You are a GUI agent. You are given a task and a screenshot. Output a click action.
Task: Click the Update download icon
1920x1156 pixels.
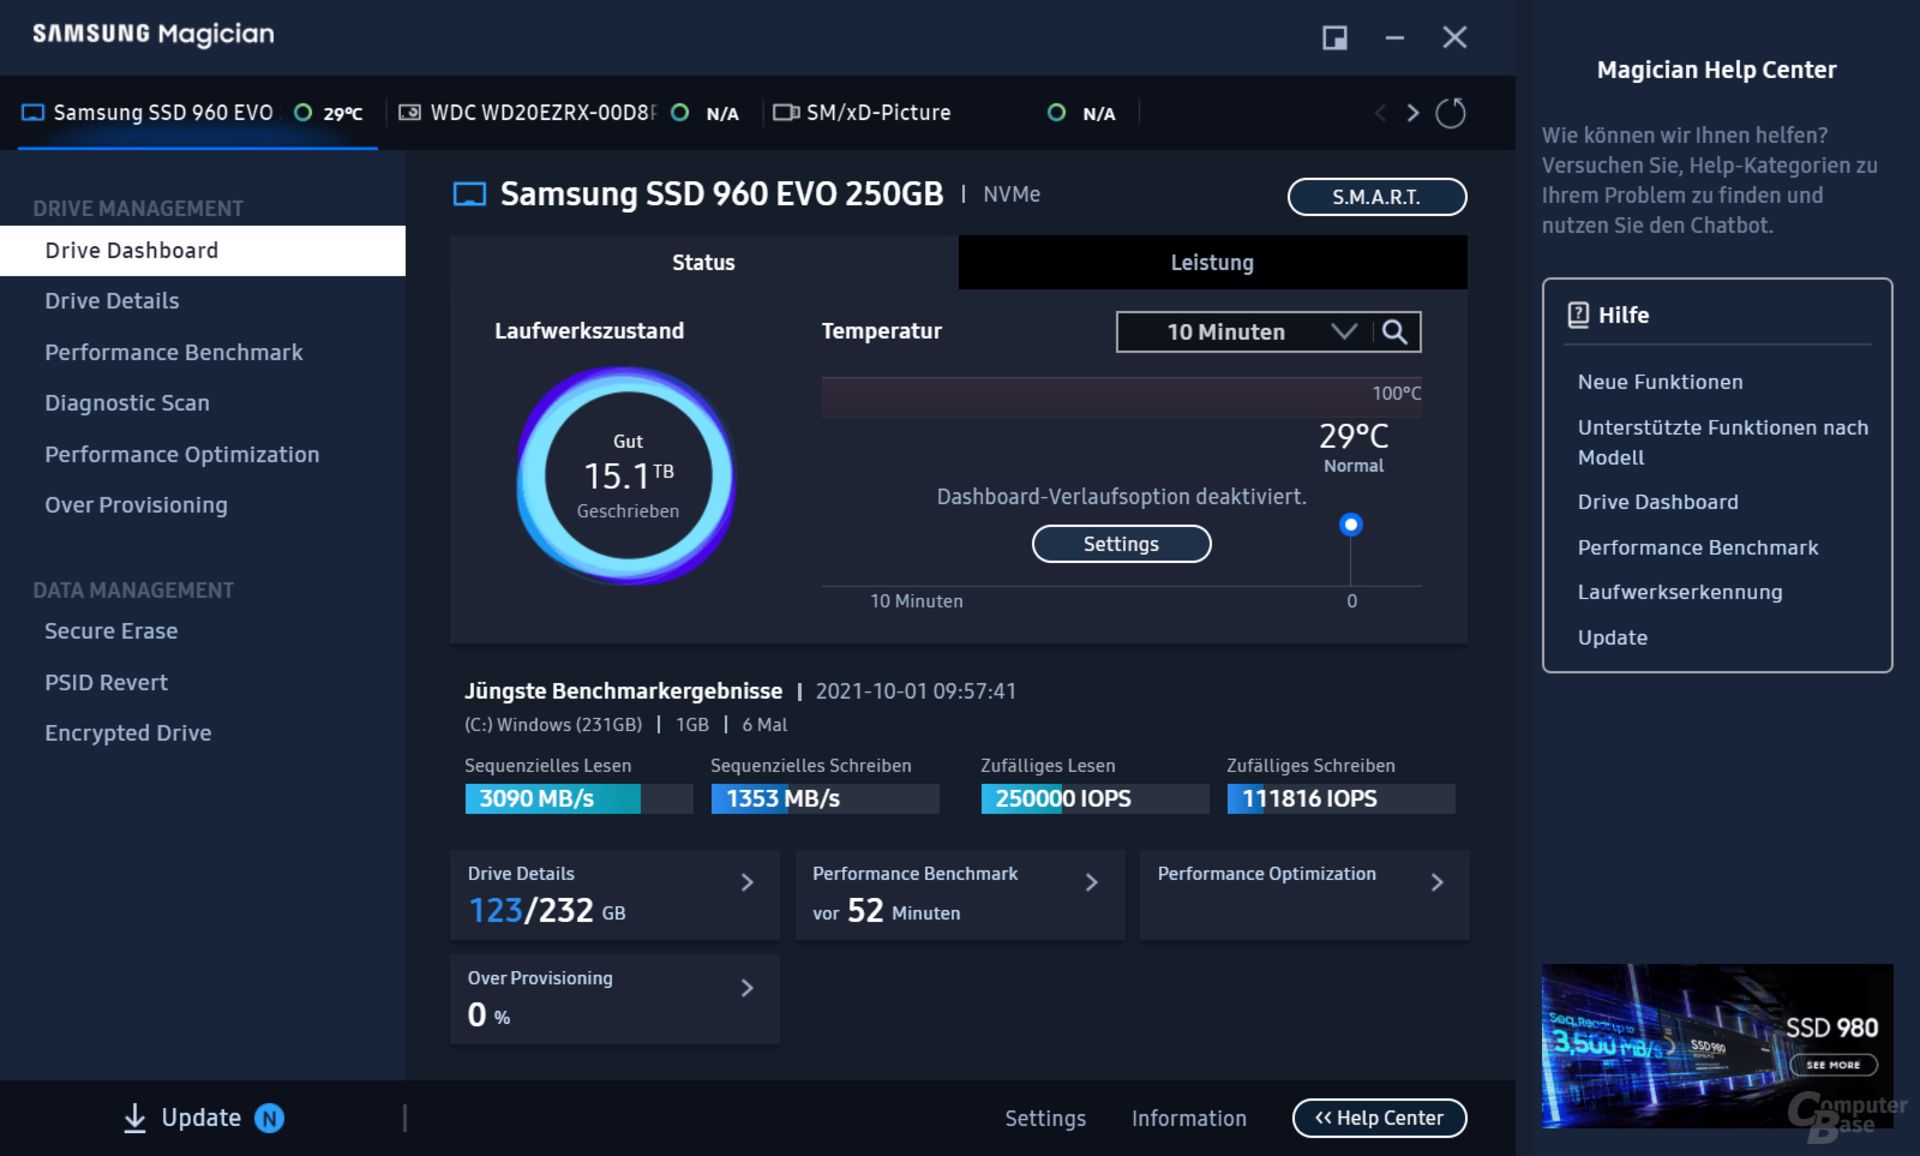pos(135,1118)
